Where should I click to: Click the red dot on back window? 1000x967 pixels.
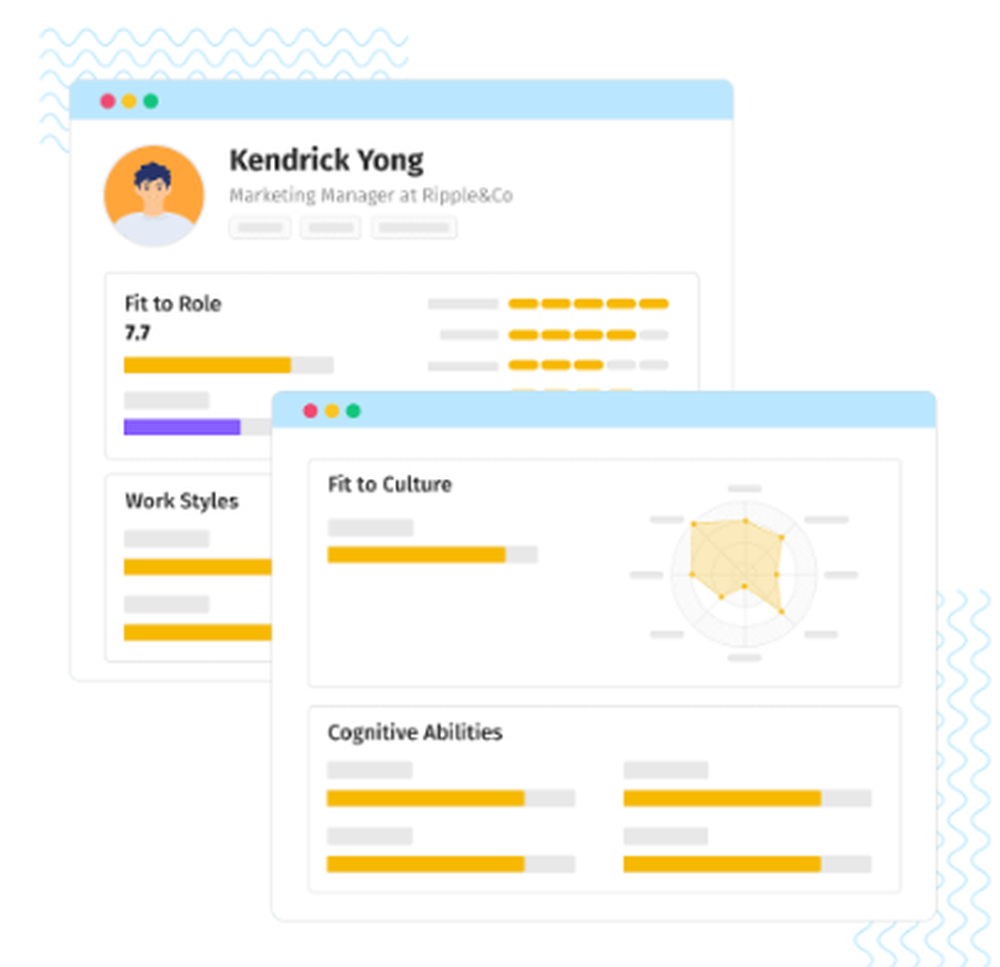click(x=108, y=101)
